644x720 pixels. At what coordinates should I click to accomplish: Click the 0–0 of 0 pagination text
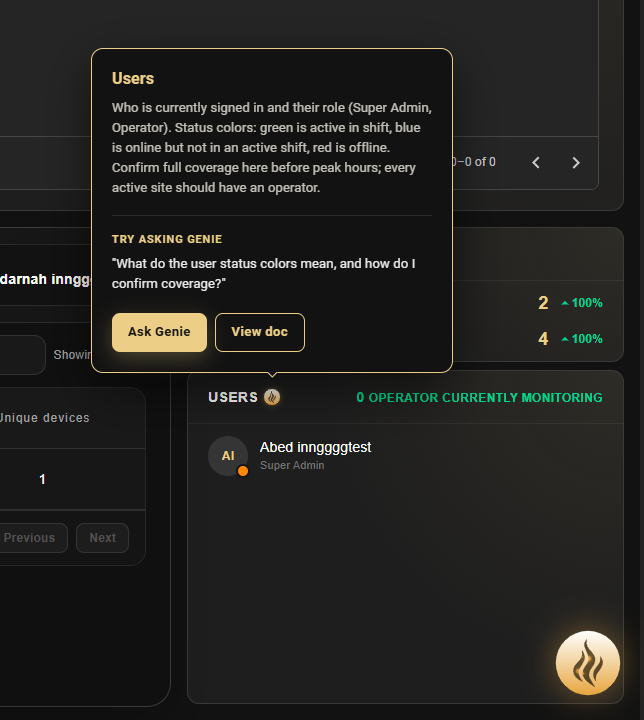474,162
